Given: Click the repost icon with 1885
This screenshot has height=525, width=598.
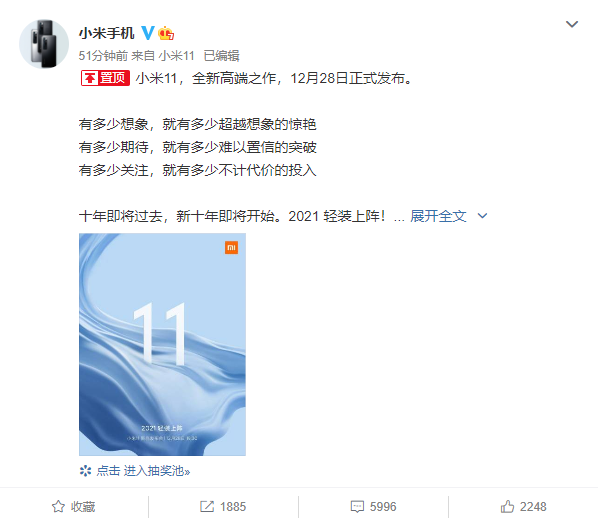Looking at the screenshot, I should [x=207, y=507].
